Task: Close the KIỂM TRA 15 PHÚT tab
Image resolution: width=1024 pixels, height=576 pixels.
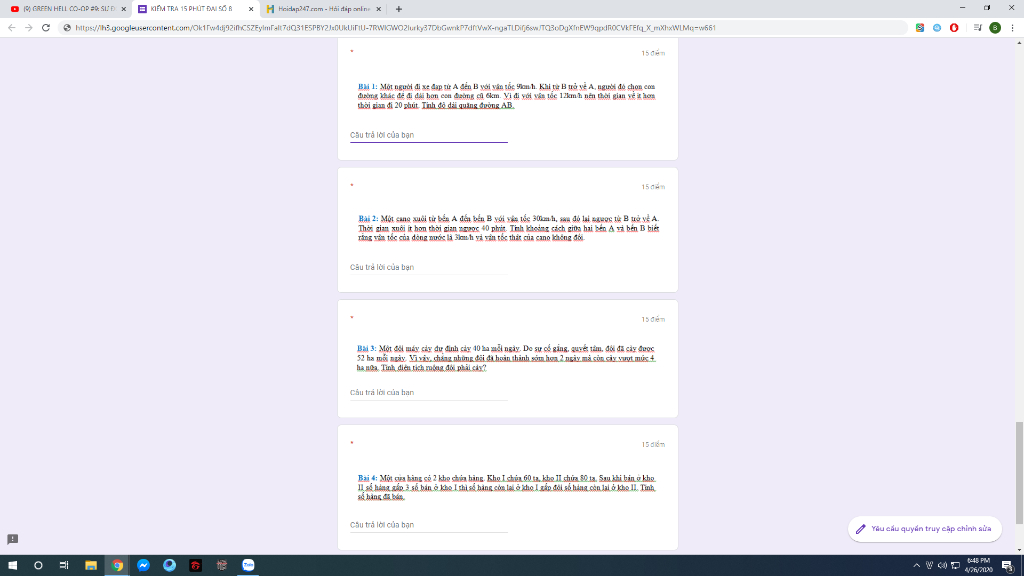Action: (x=251, y=9)
